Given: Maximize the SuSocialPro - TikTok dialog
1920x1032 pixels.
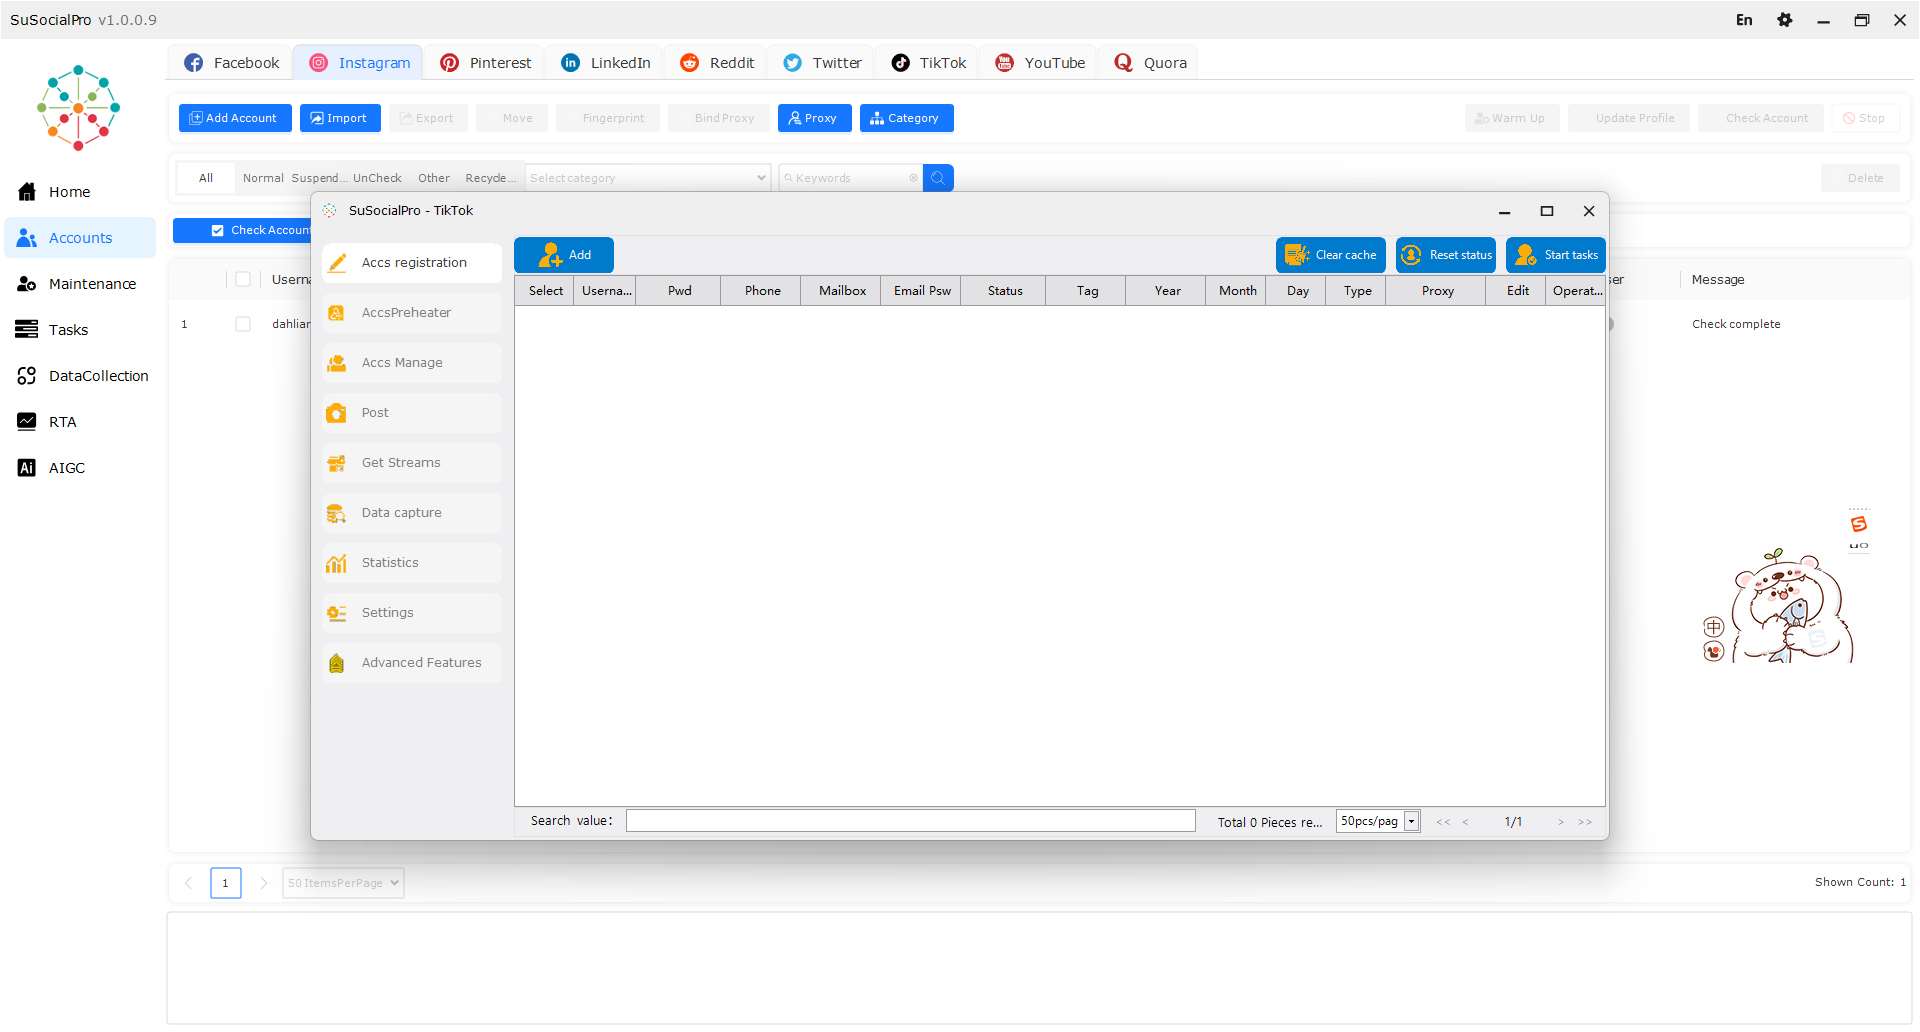Looking at the screenshot, I should click(1547, 211).
